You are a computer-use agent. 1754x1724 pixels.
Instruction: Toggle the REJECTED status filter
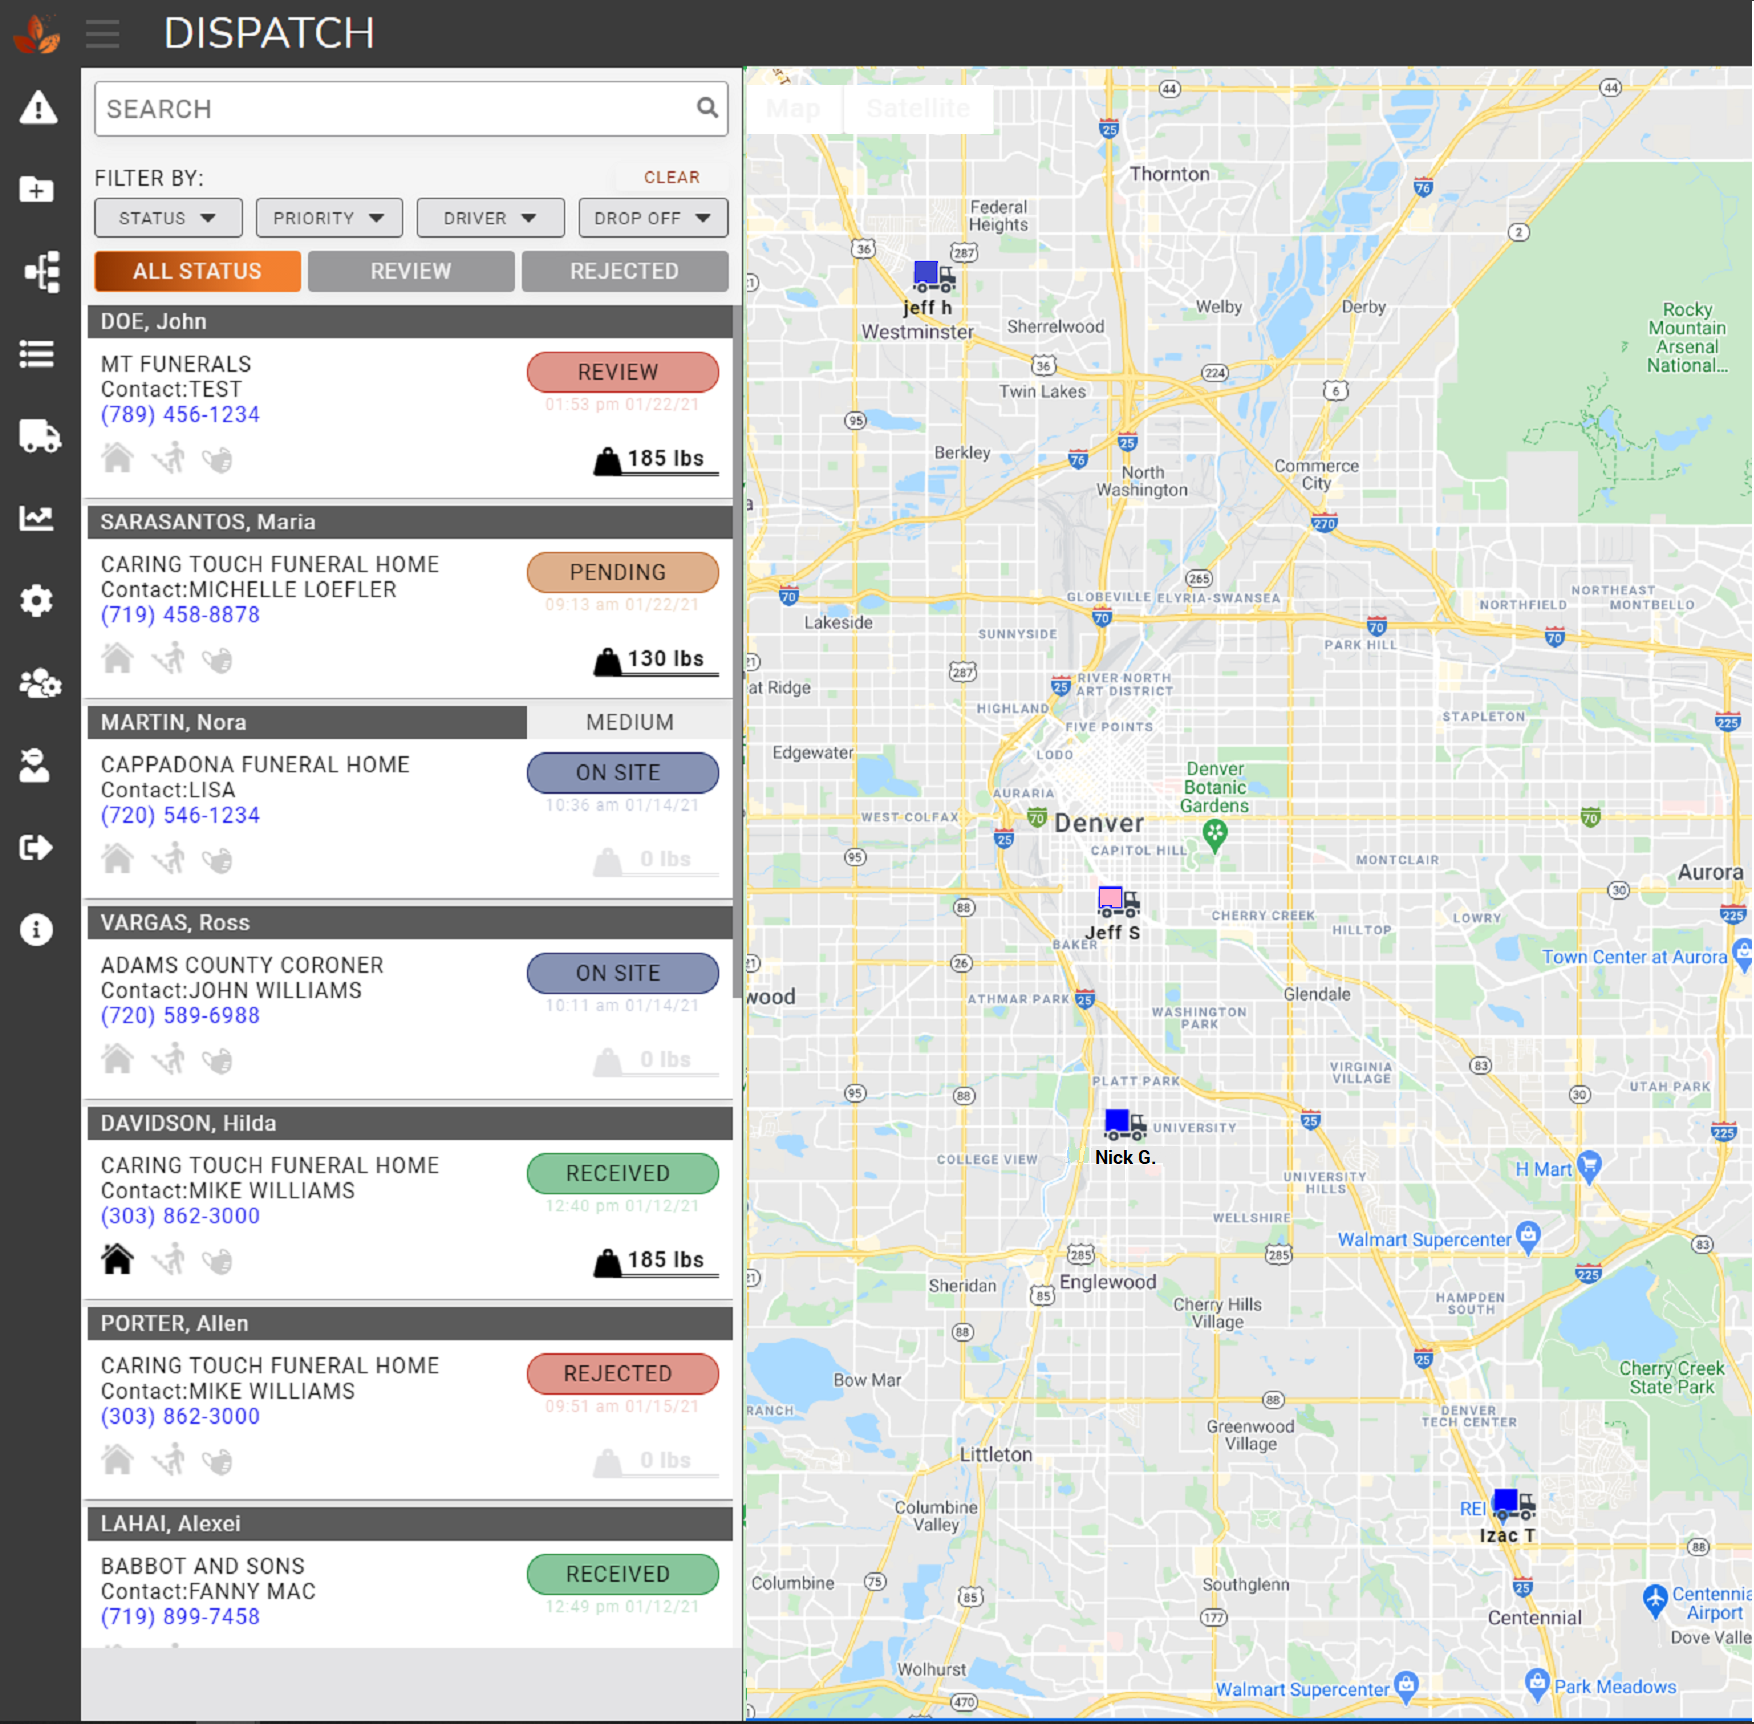coord(624,271)
